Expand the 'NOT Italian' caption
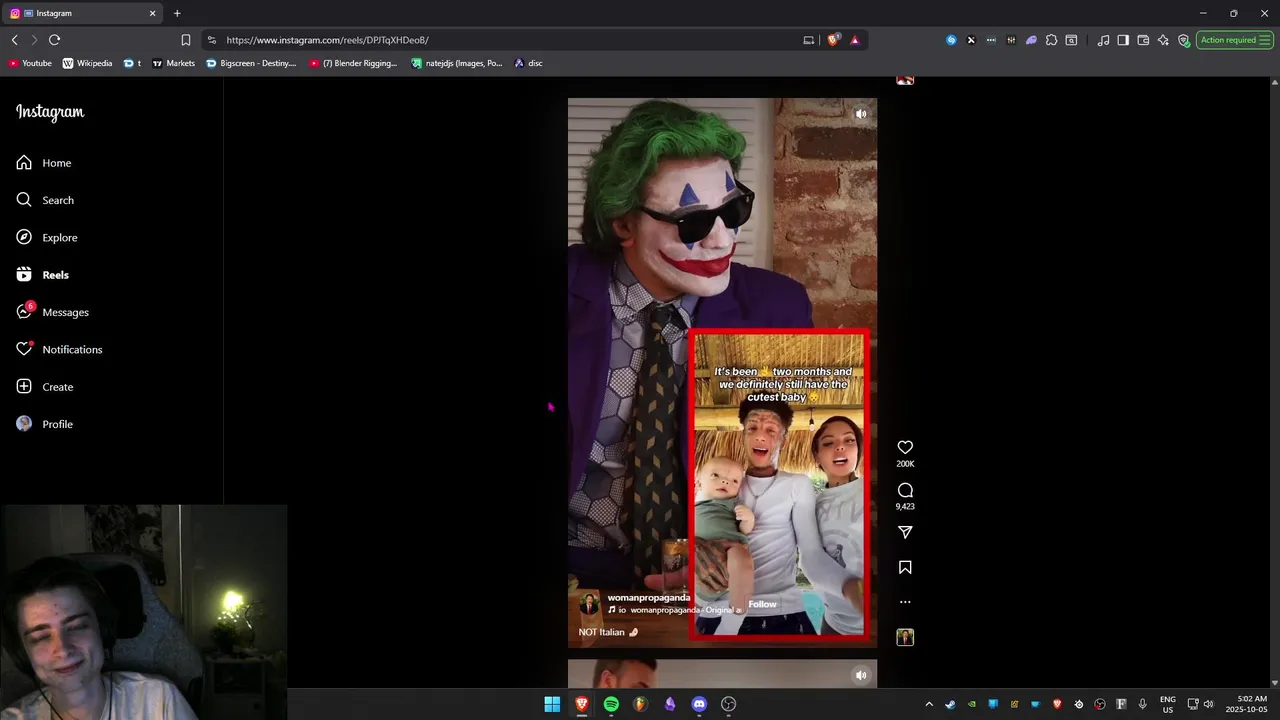The height and width of the screenshot is (720, 1280). 608,632
